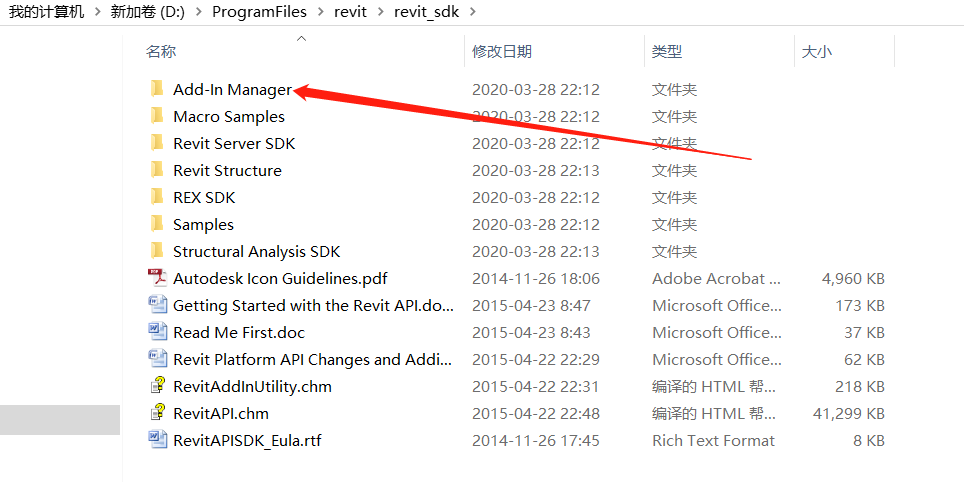Image resolution: width=964 pixels, height=482 pixels.
Task: Click the document icon of RevitAPISDK_Eula.rtf
Action: point(157,440)
